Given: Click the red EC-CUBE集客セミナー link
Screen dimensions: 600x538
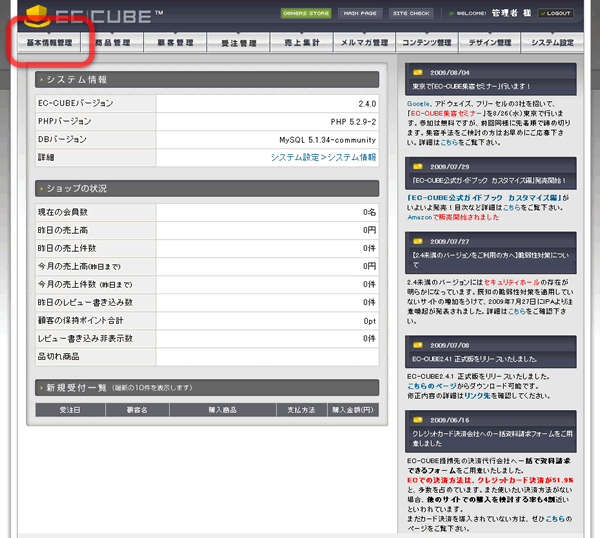Looking at the screenshot, I should 446,114.
